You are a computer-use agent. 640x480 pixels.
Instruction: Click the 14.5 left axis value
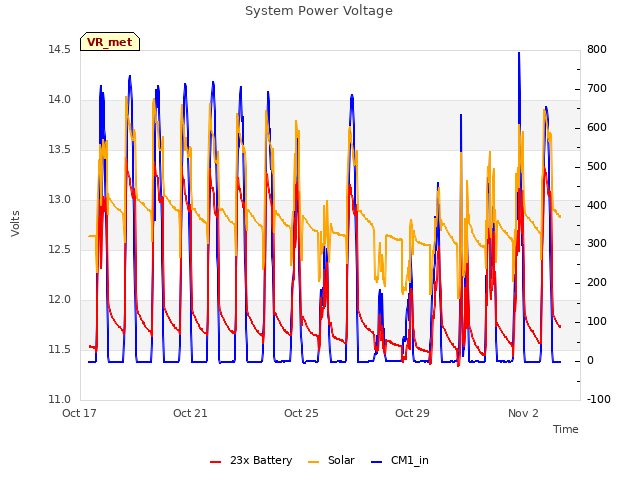59,49
